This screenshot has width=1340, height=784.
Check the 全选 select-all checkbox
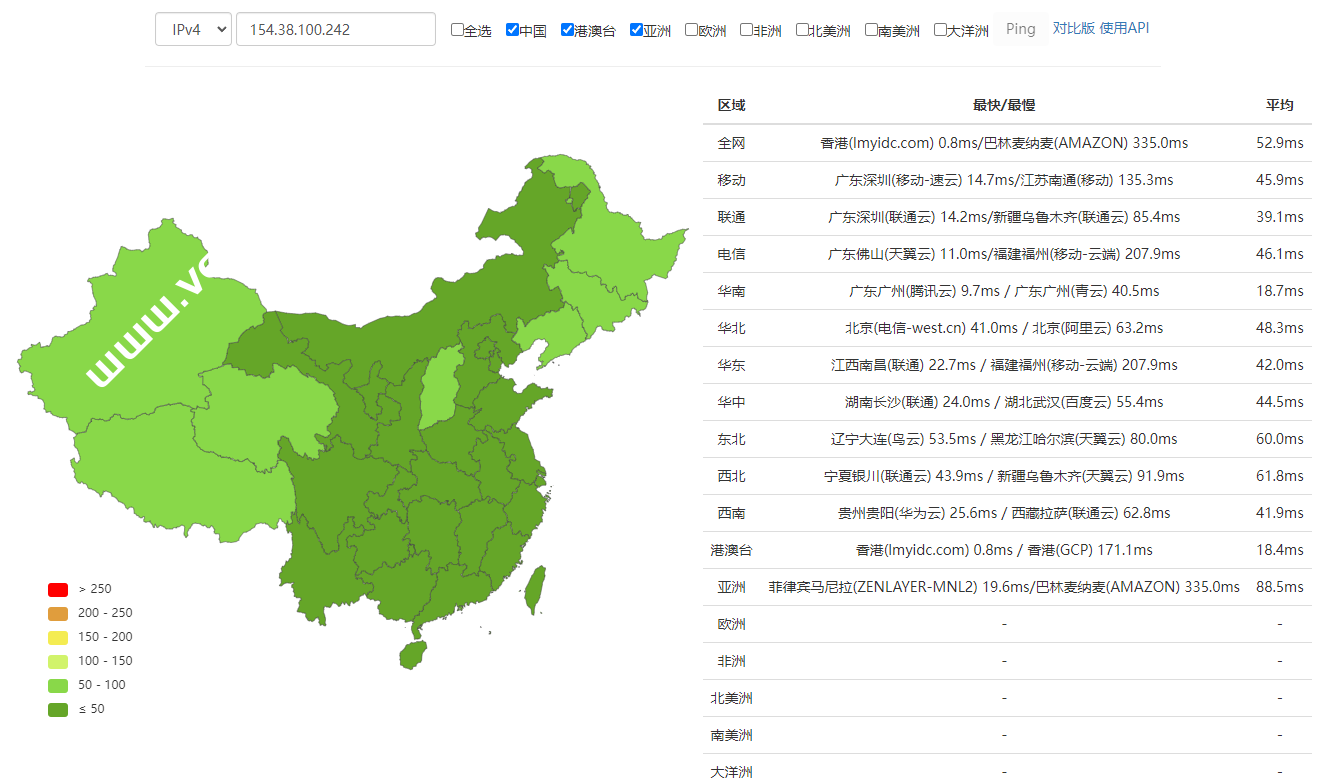457,30
